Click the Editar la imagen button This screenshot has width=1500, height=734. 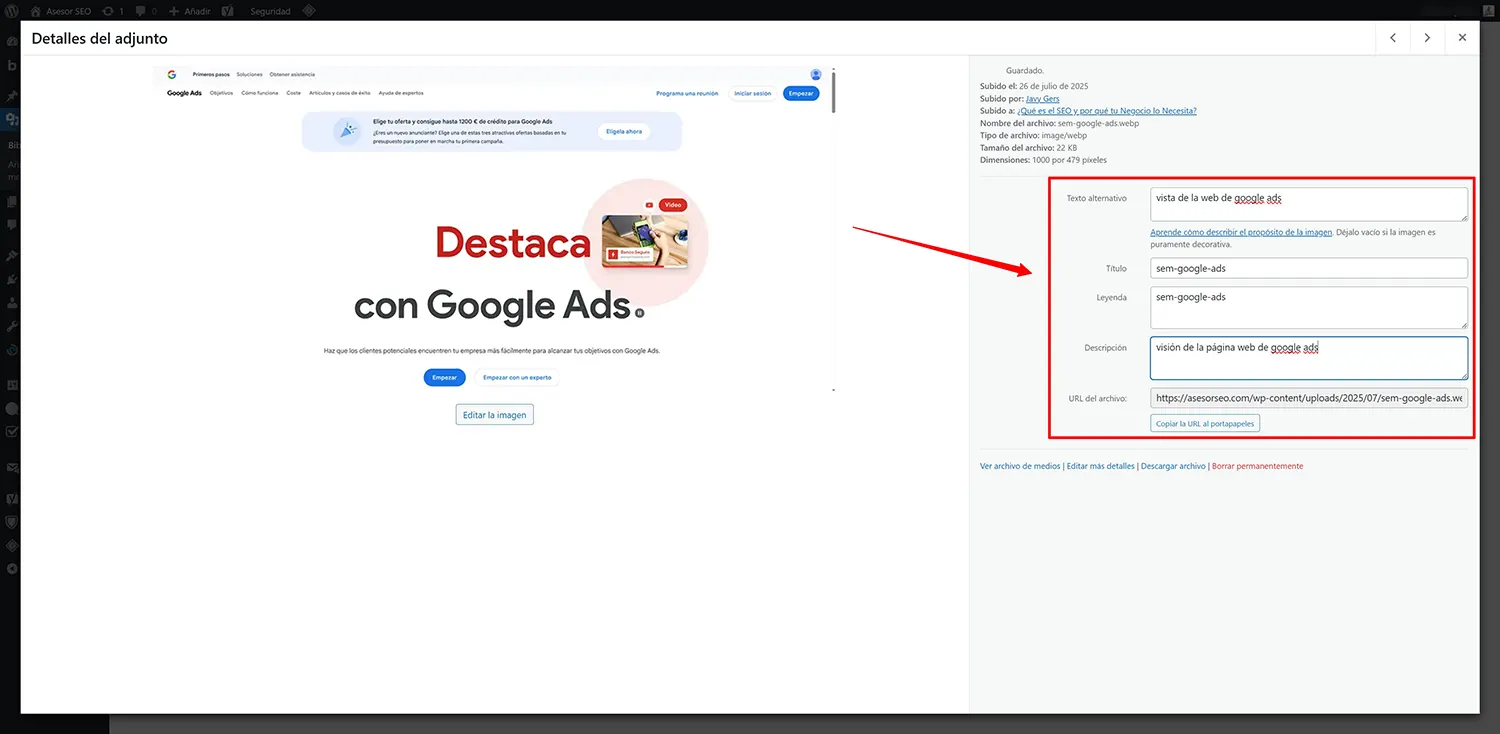[494, 414]
